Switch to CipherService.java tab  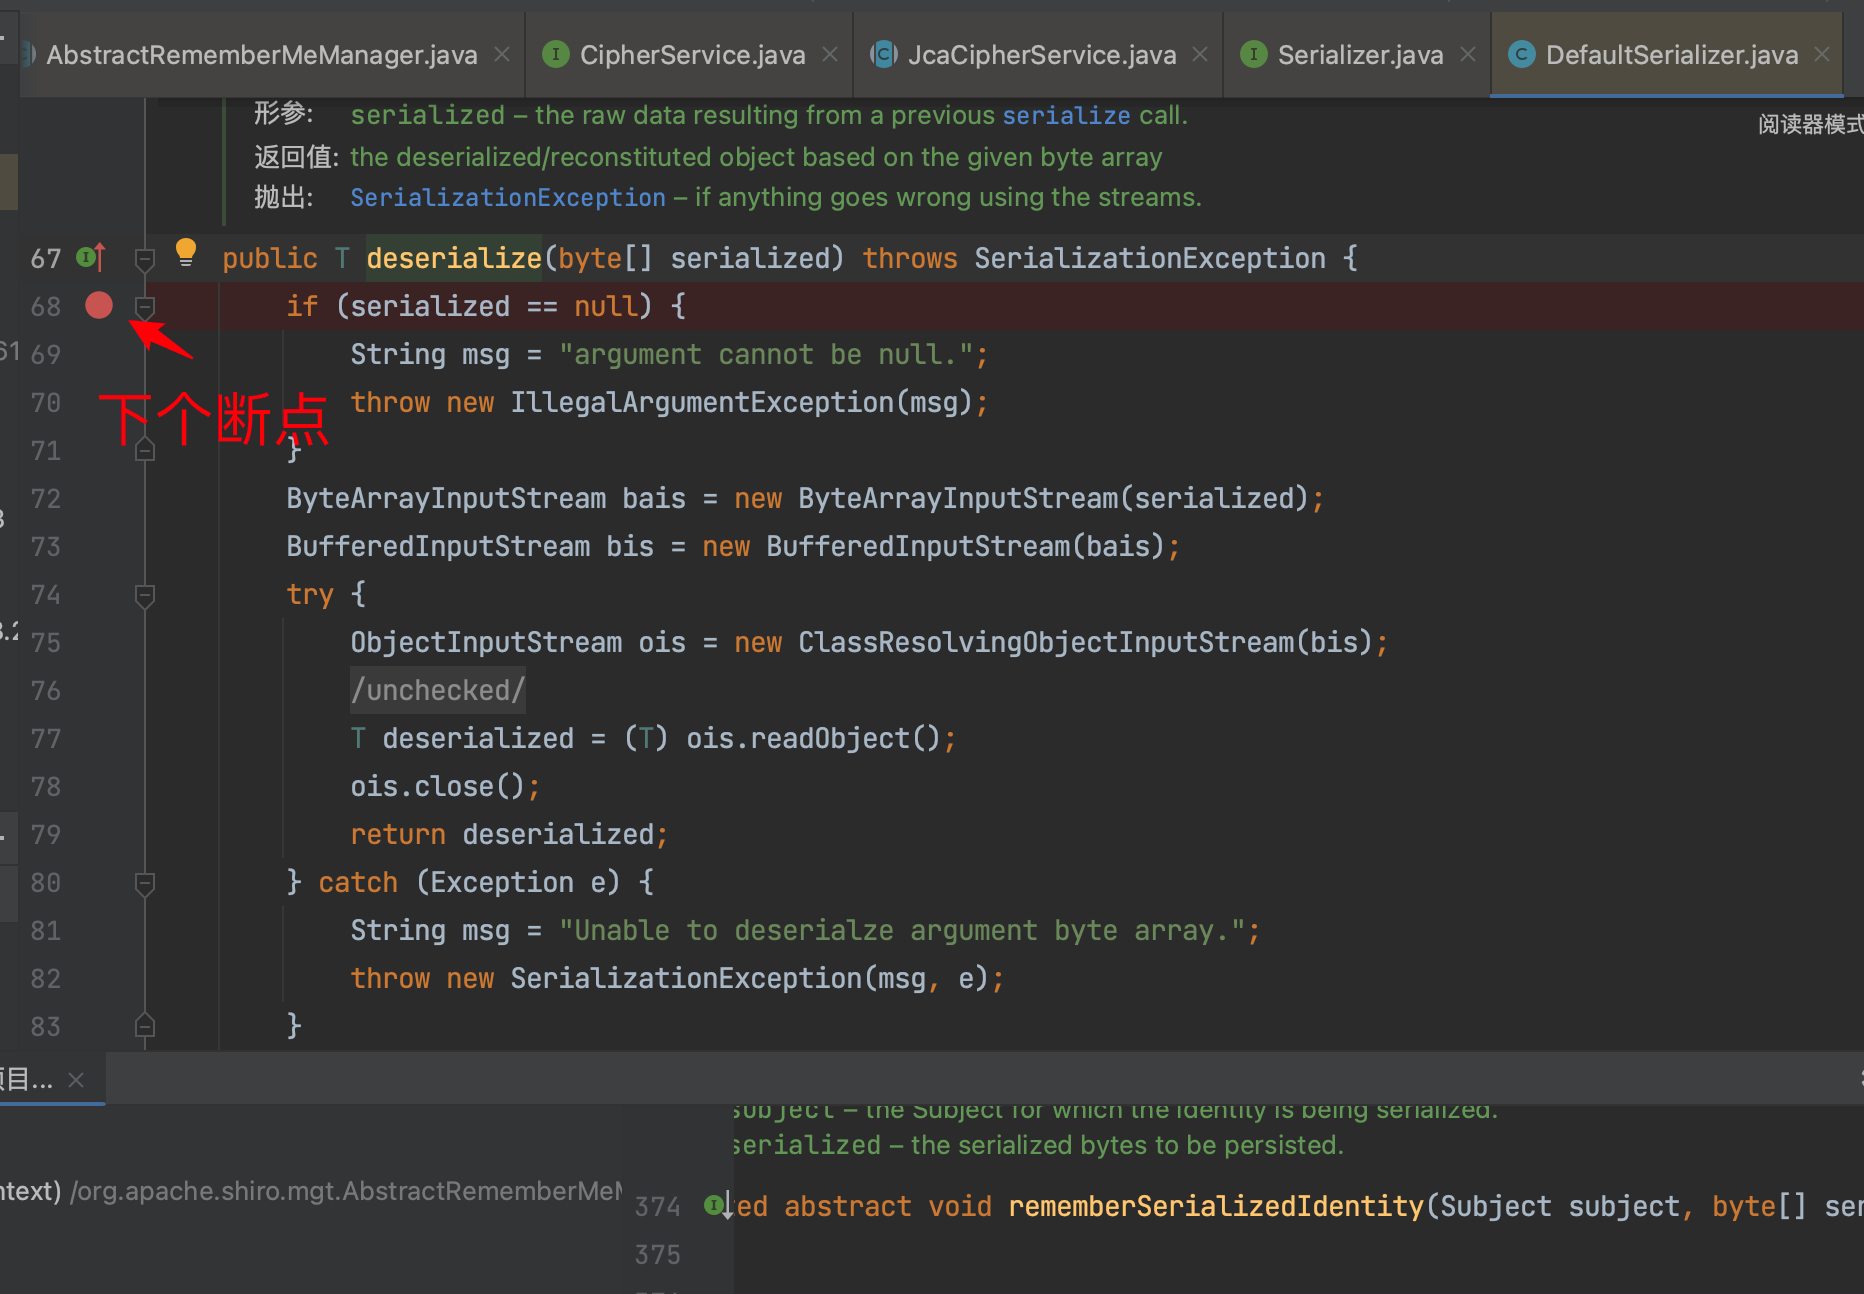tap(692, 55)
